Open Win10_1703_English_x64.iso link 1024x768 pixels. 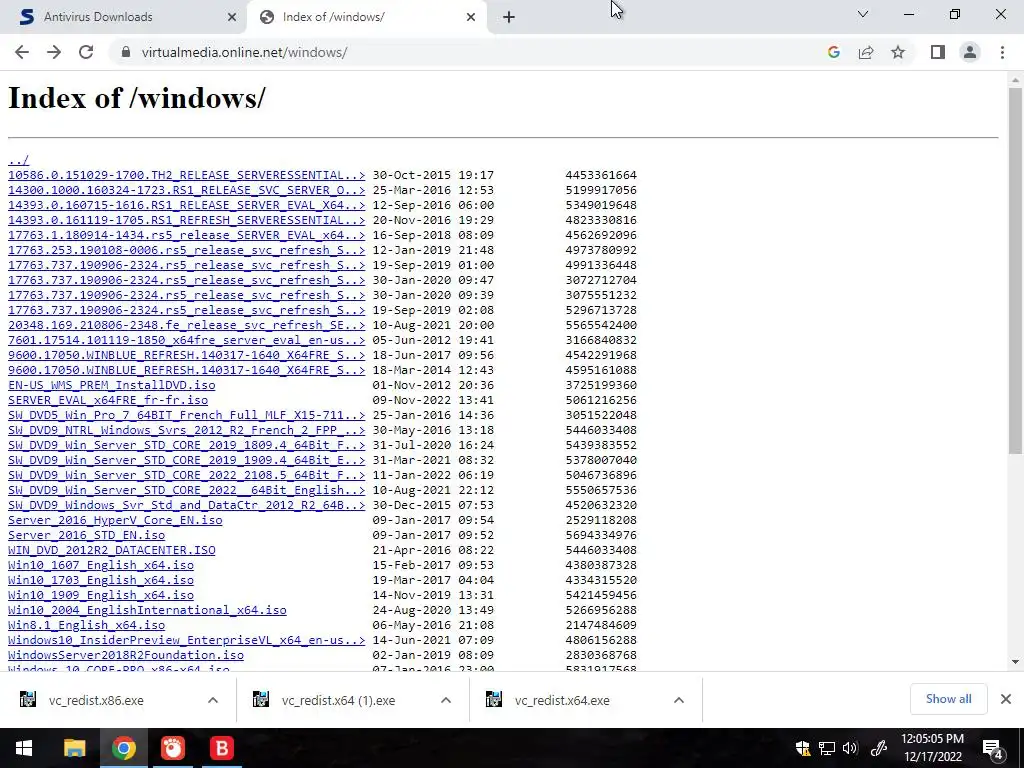[x=101, y=580]
